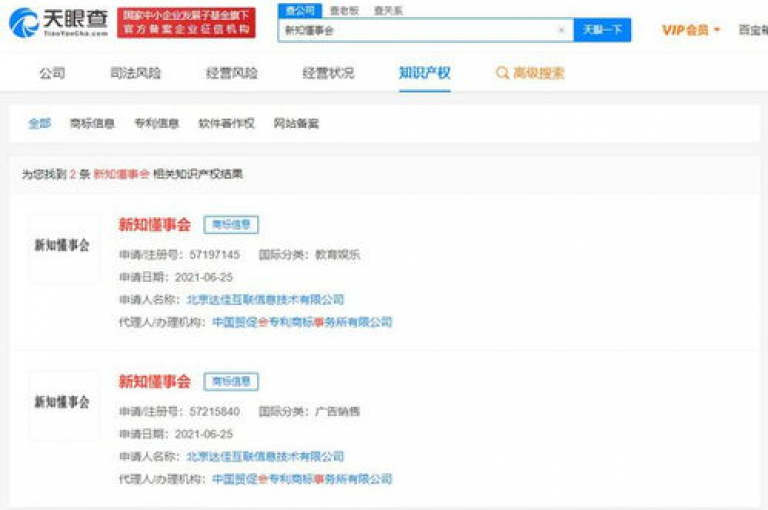Filter by 商标信息
The height and width of the screenshot is (510, 768).
[x=93, y=123]
